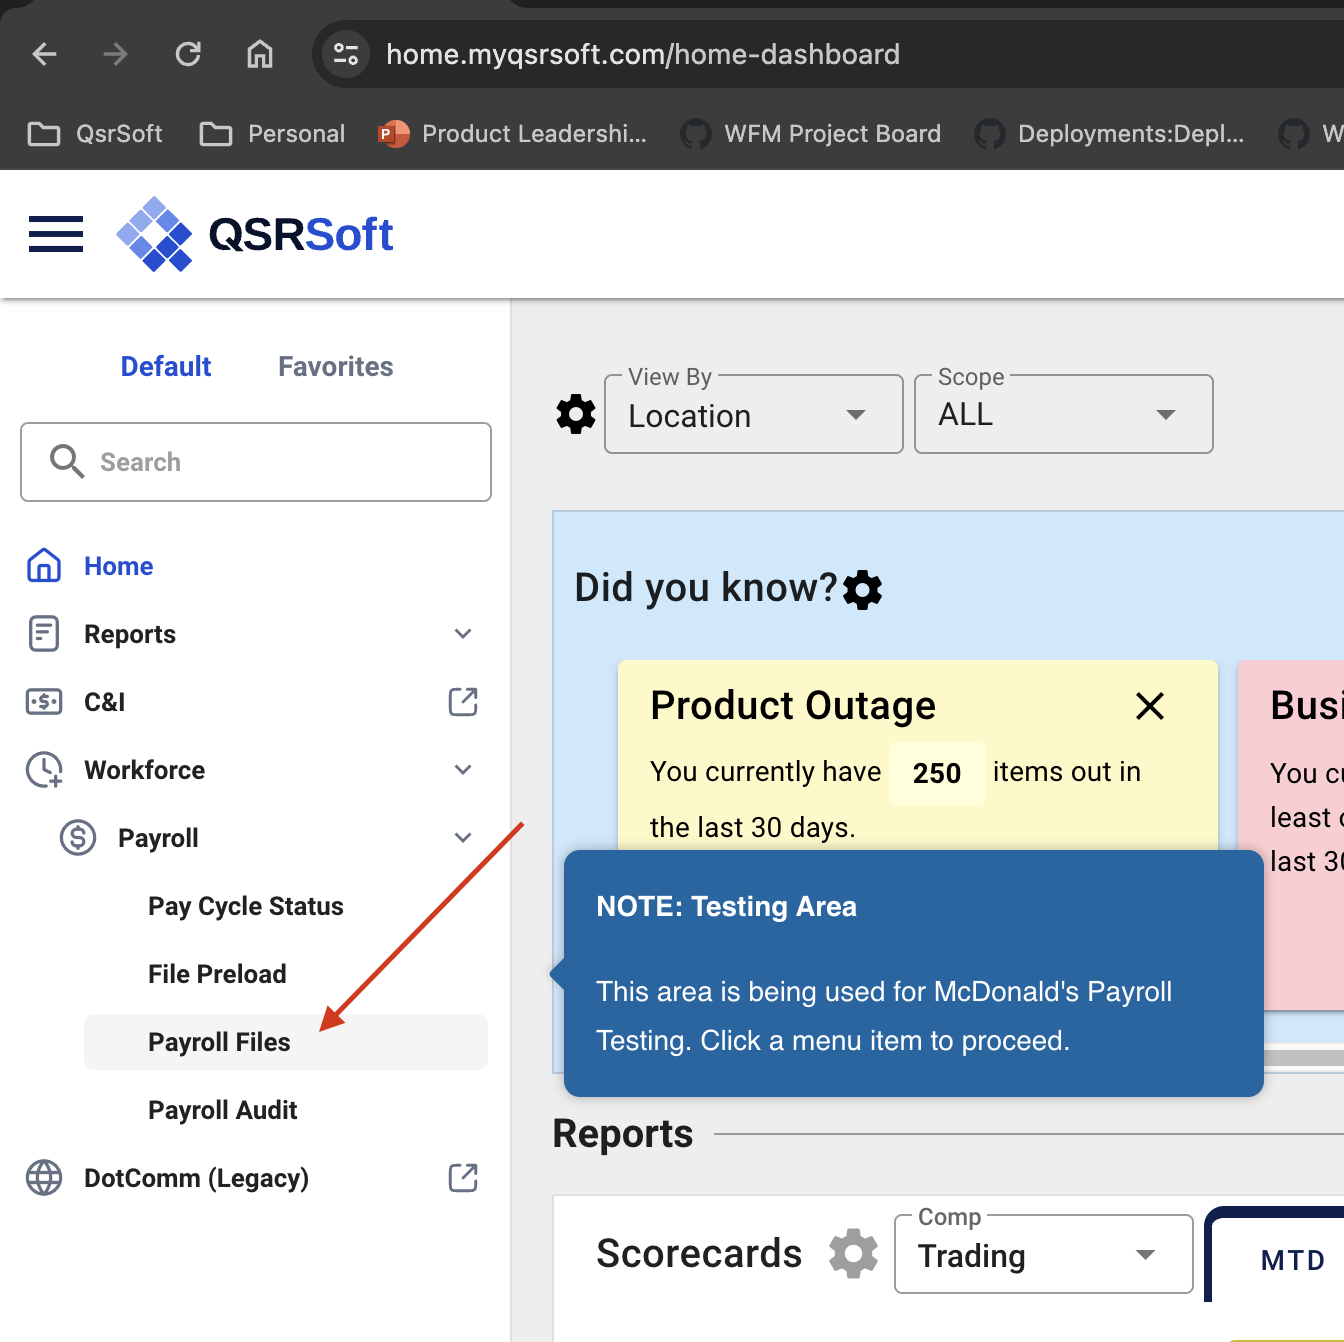Click the Reports document icon
The image size is (1344, 1342).
tap(44, 634)
